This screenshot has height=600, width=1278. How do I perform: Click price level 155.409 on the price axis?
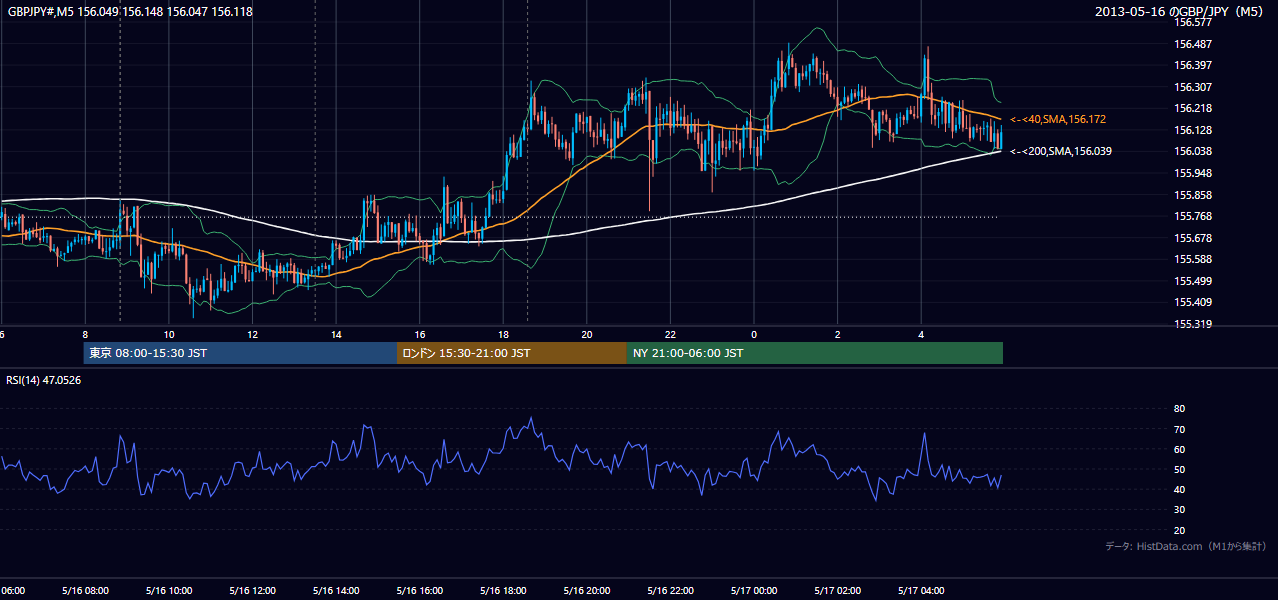[1193, 302]
